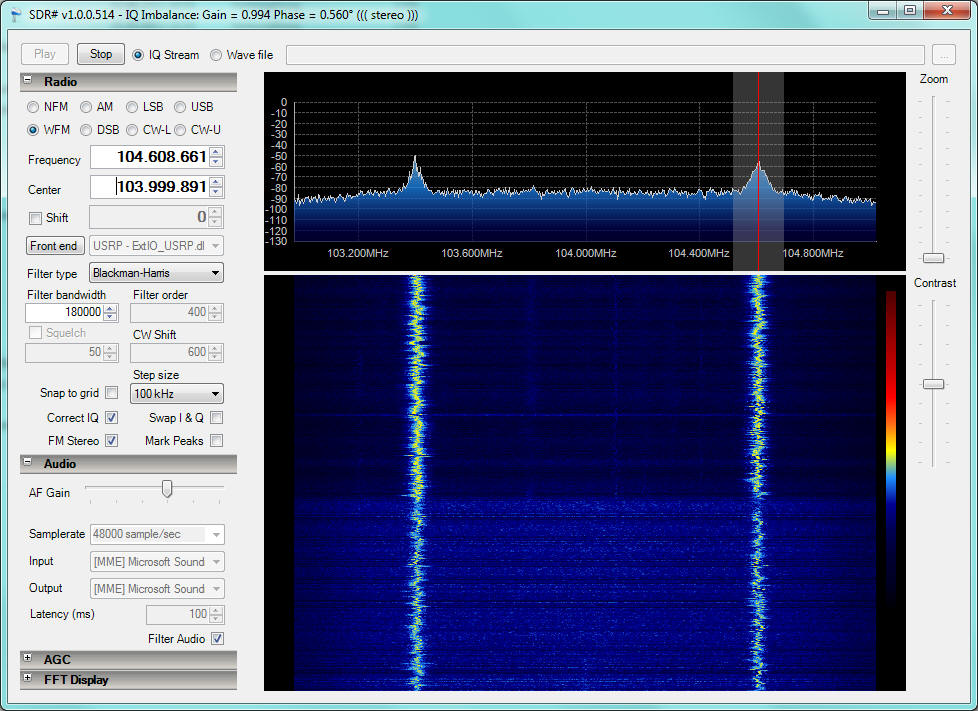Click the SDR# app icon in title bar
Viewport: 978px width, 711px height.
[x=16, y=14]
